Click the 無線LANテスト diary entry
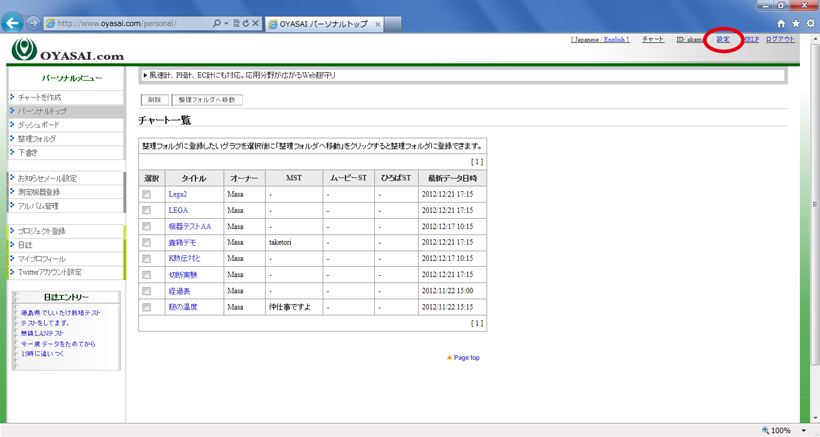The image size is (820, 437). (x=42, y=334)
